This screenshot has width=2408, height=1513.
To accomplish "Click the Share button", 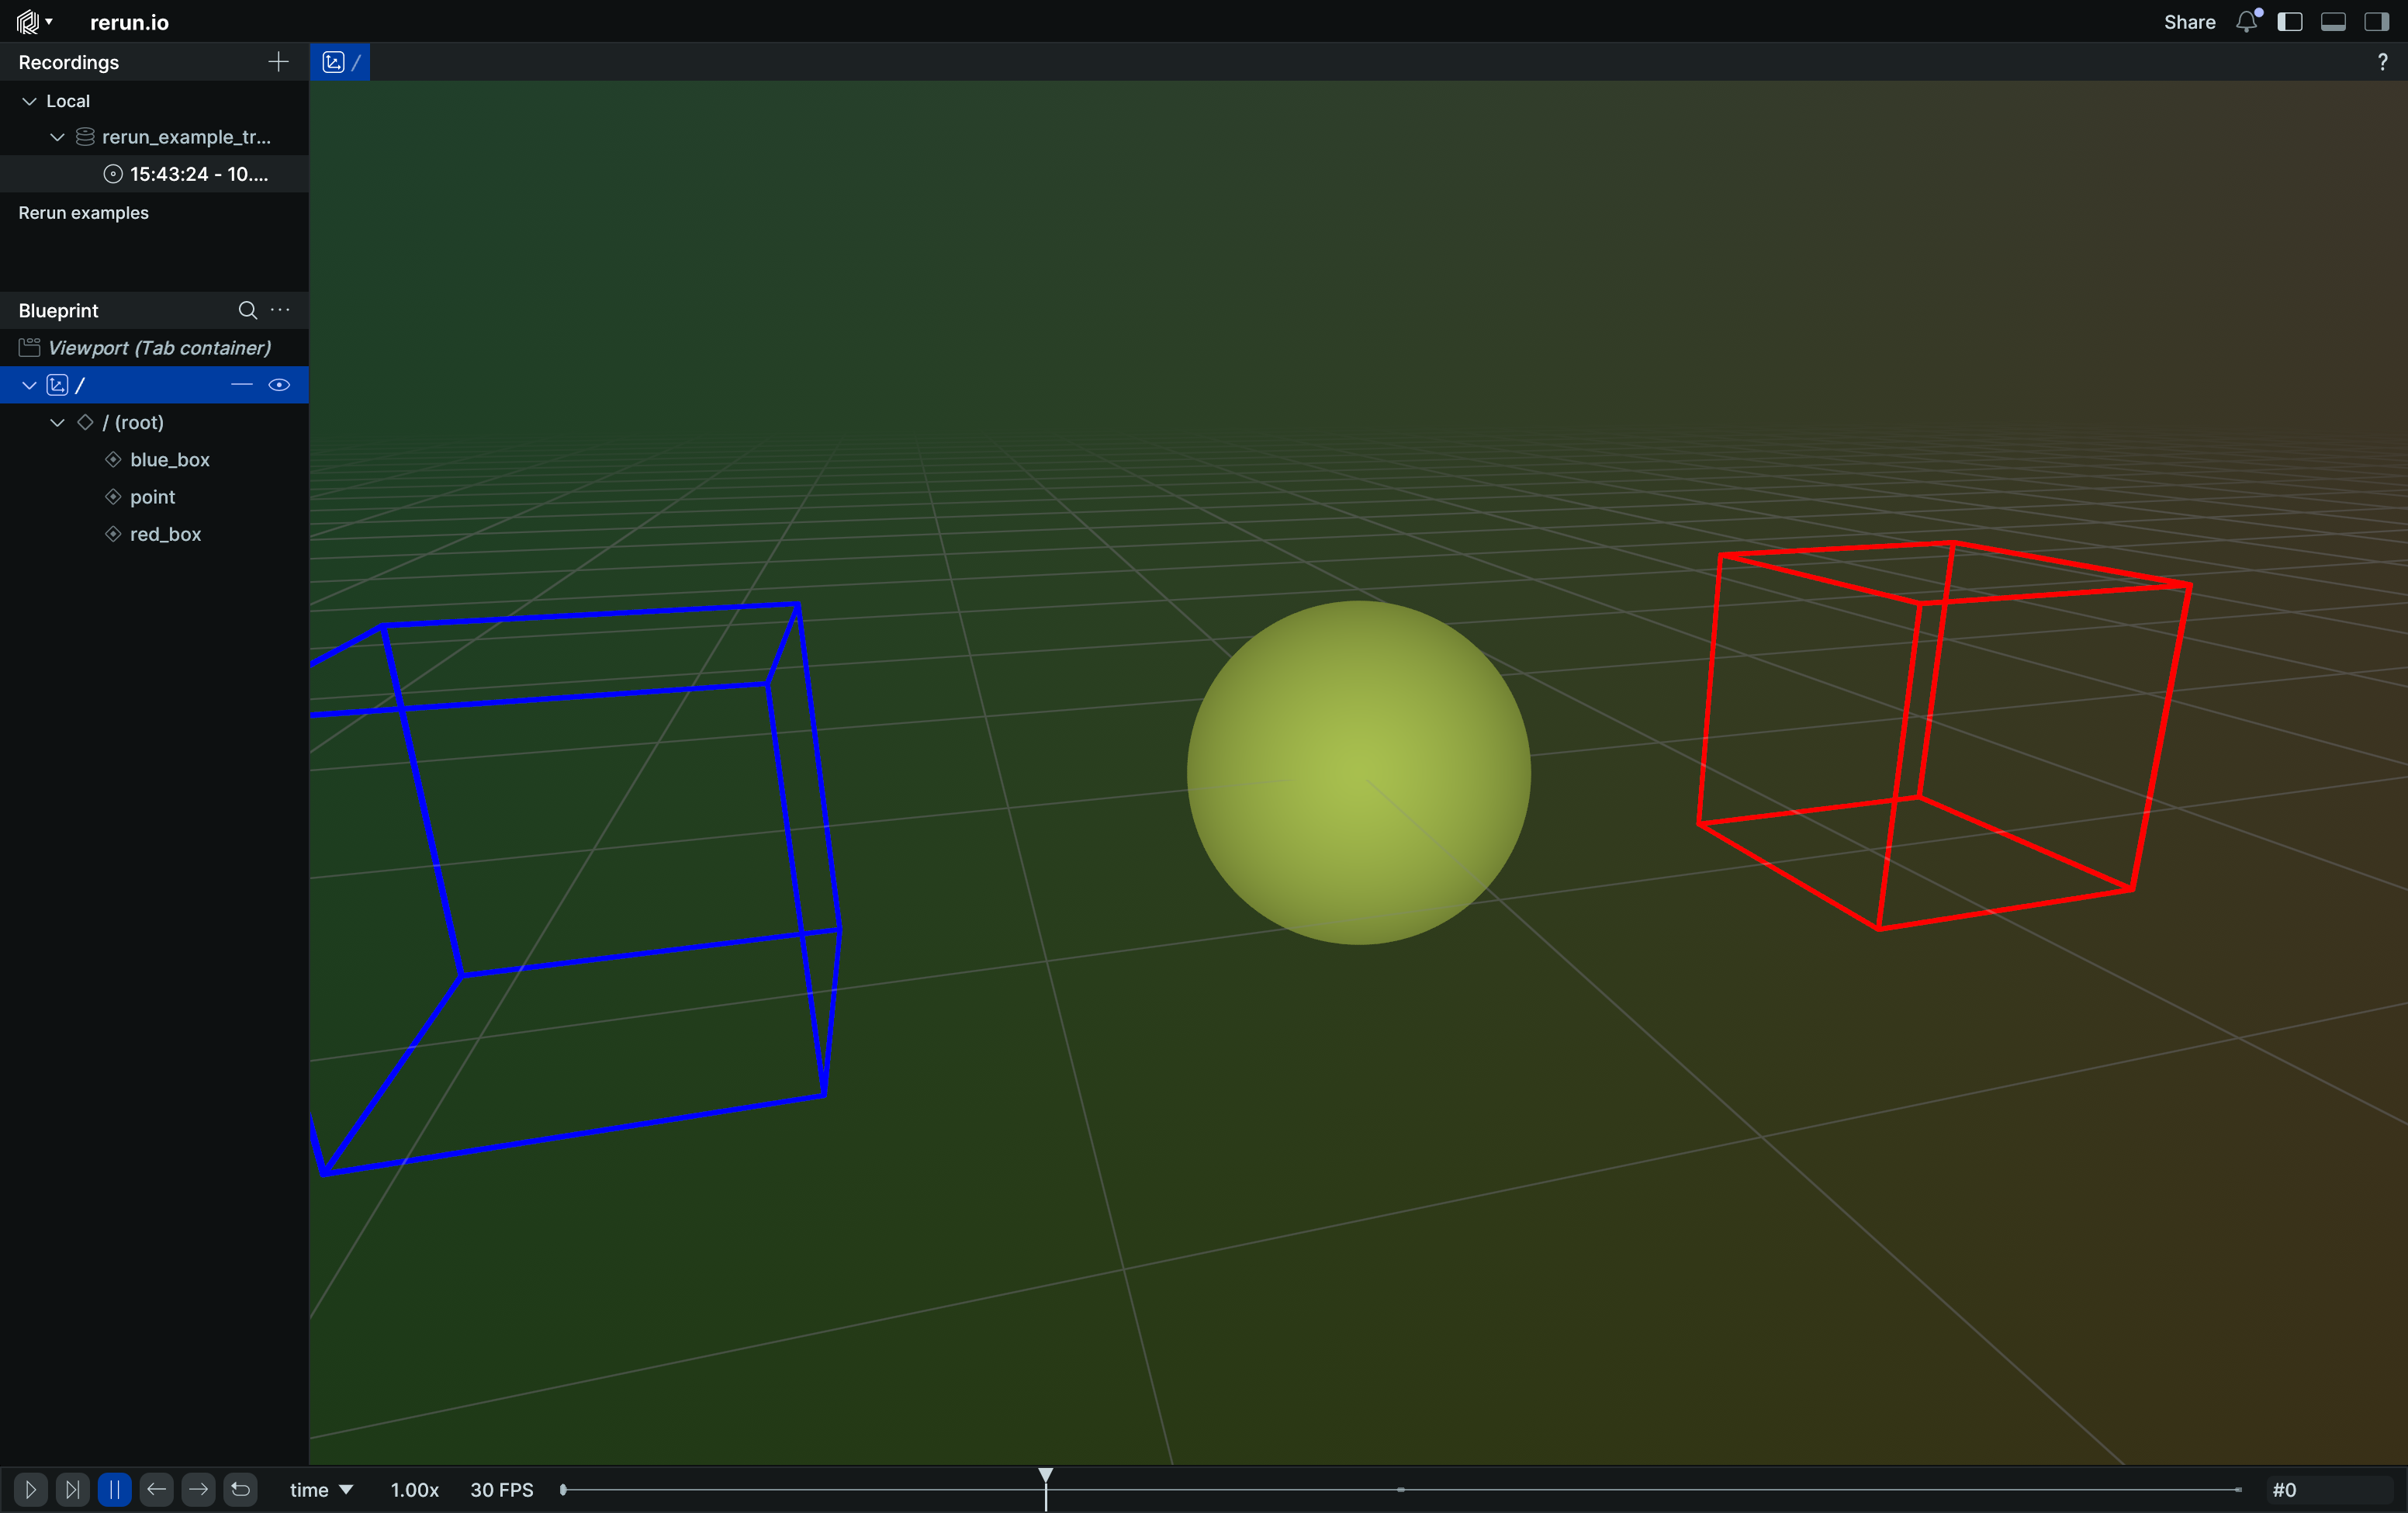I will tap(2189, 22).
